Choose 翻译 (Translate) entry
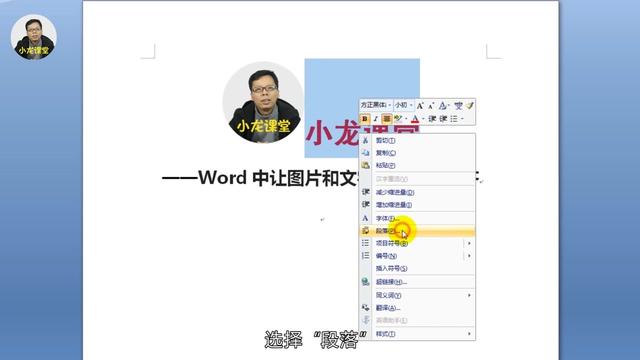The height and width of the screenshot is (360, 640). [417, 308]
